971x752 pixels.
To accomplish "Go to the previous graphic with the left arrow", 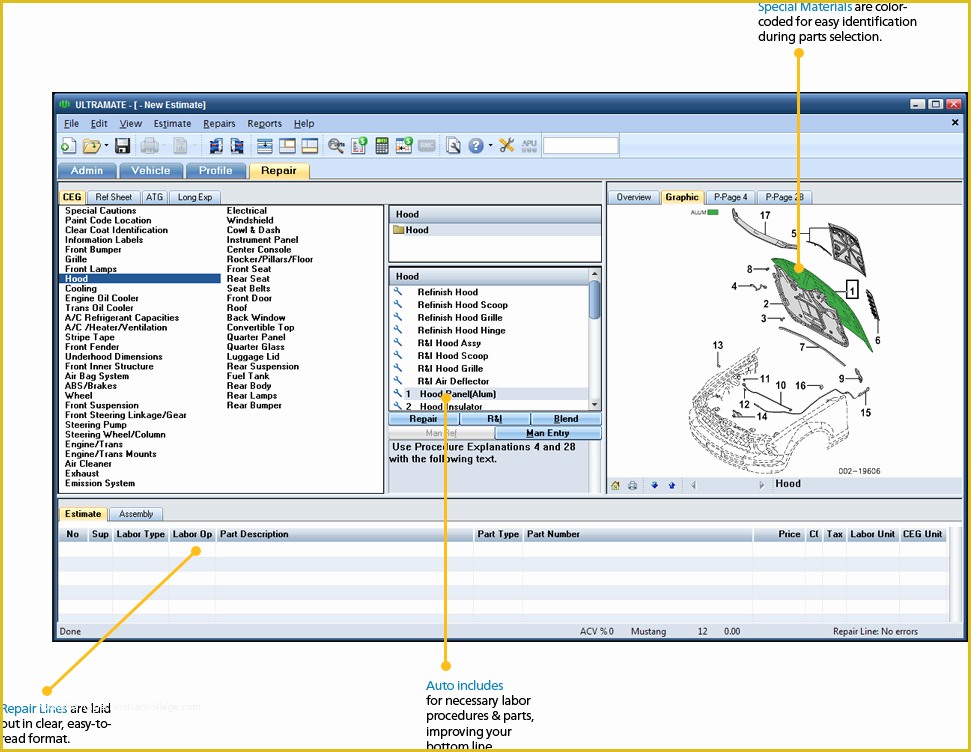I will (x=694, y=485).
